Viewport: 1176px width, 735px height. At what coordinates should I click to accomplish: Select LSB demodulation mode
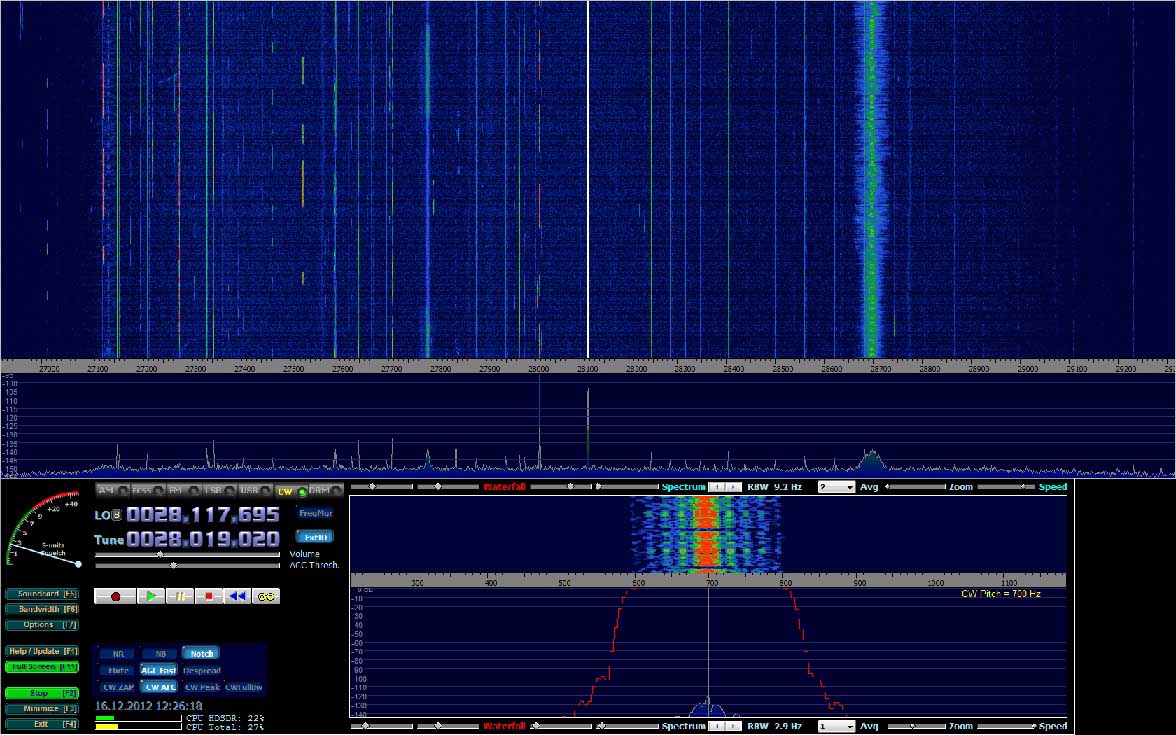pyautogui.click(x=219, y=490)
